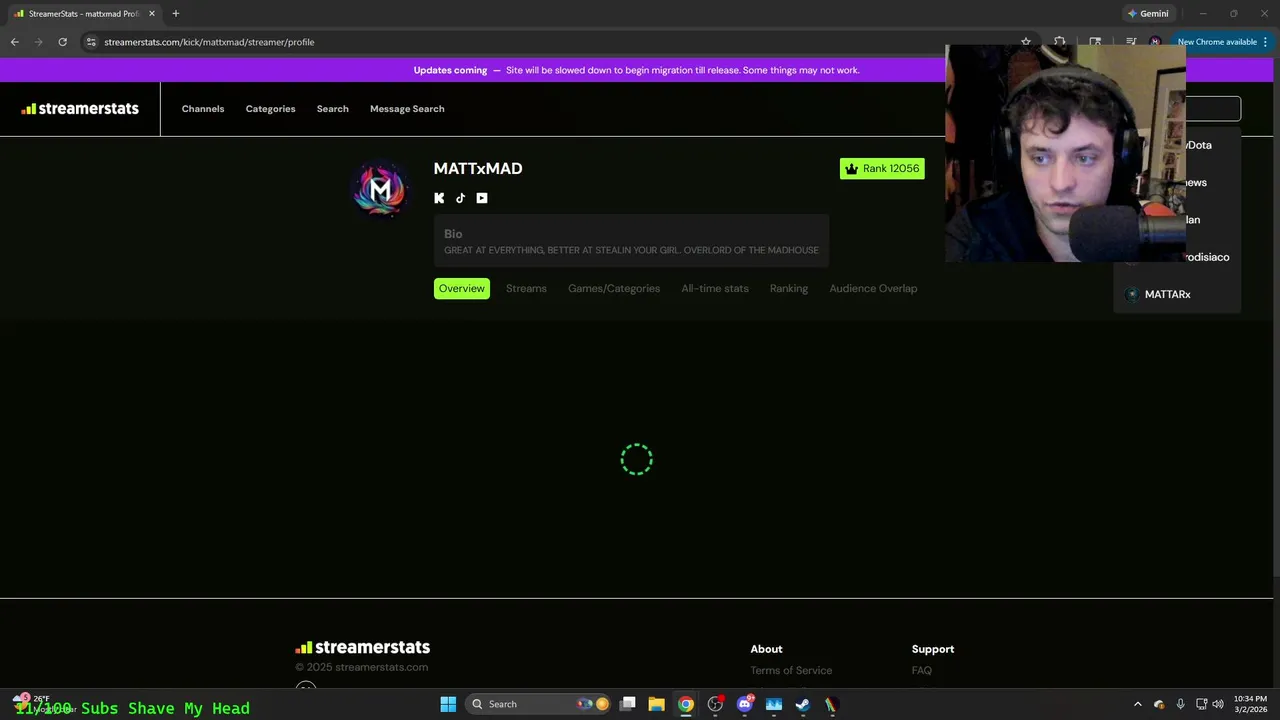The height and width of the screenshot is (720, 1280).
Task: Open Channels in site navigation
Action: pyautogui.click(x=203, y=109)
